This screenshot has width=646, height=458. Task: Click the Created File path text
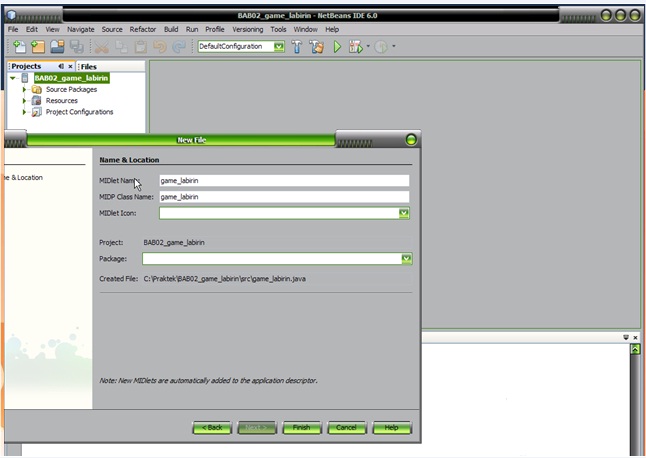tap(225, 279)
